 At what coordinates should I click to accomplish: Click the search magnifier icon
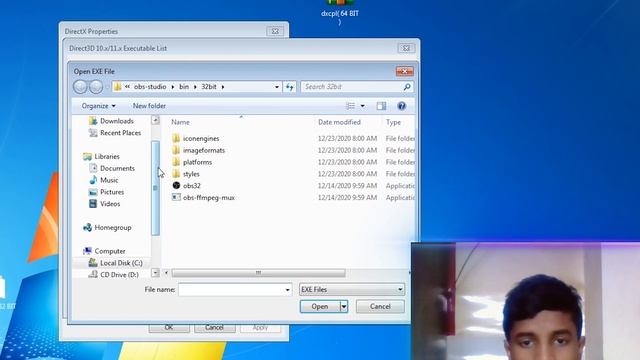tap(407, 87)
